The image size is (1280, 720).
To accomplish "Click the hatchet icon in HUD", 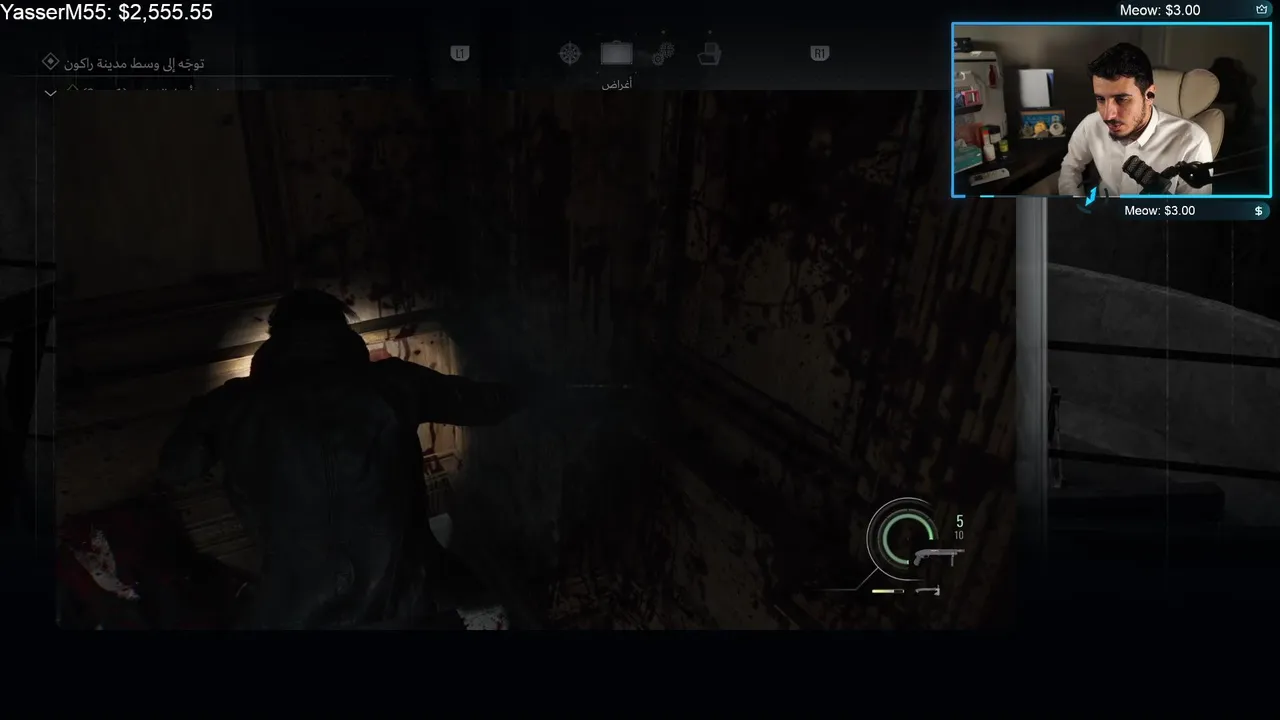I will [927, 591].
